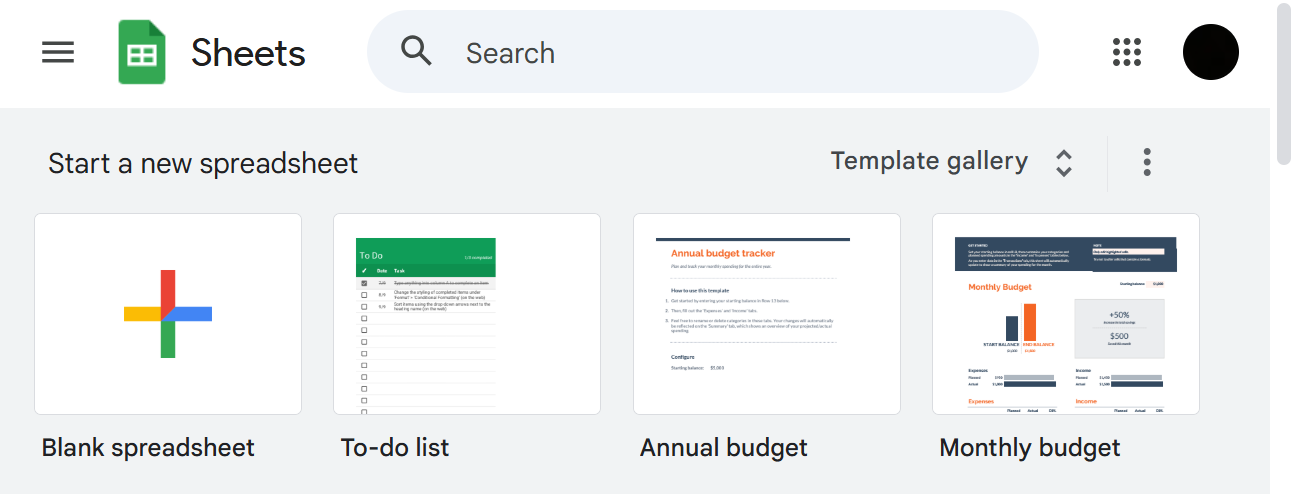Open the To-do list template thumbnail
Screen dimensions: 1295x494
[467, 314]
